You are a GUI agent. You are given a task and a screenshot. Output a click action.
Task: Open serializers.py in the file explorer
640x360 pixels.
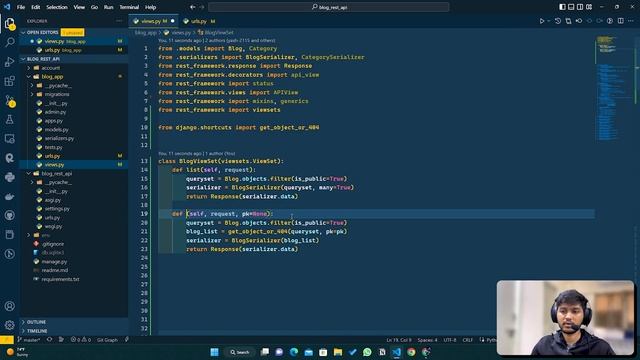pyautogui.click(x=59, y=138)
